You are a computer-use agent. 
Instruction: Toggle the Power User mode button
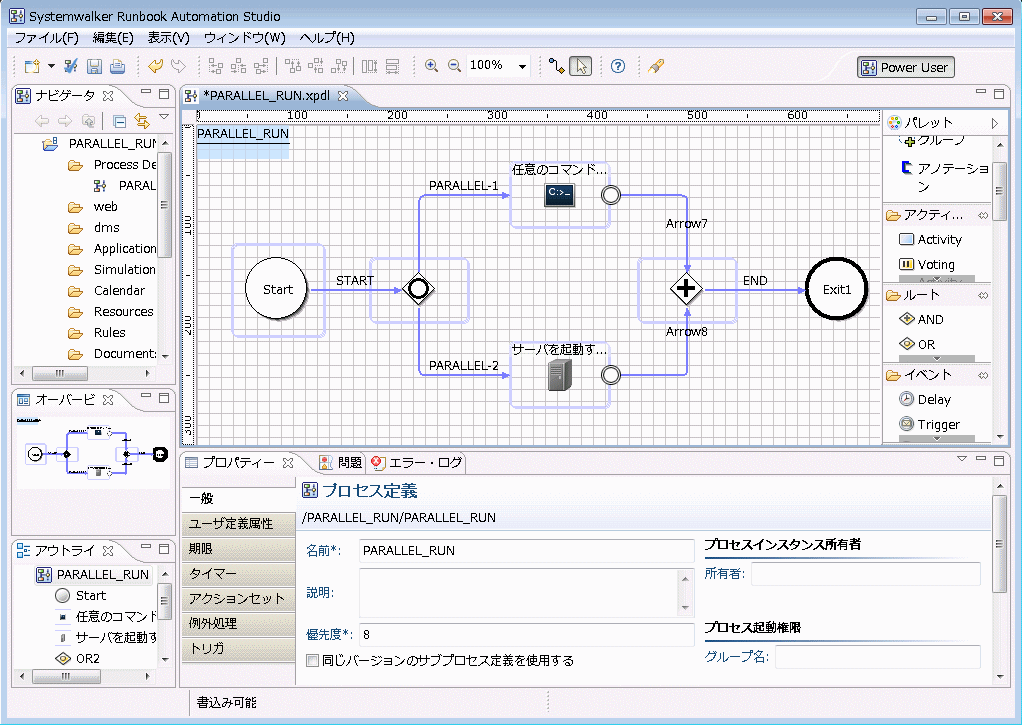[x=906, y=67]
